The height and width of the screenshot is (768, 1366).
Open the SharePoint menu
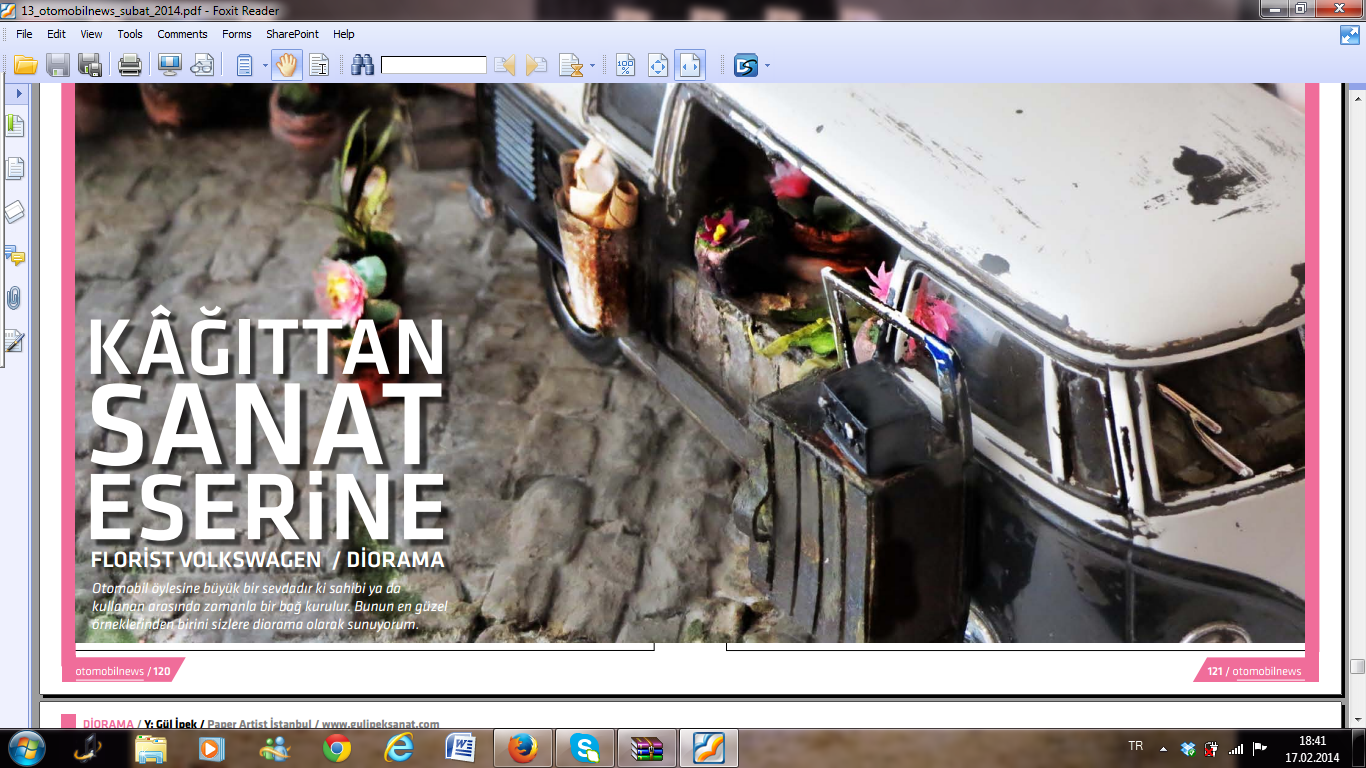pos(292,34)
